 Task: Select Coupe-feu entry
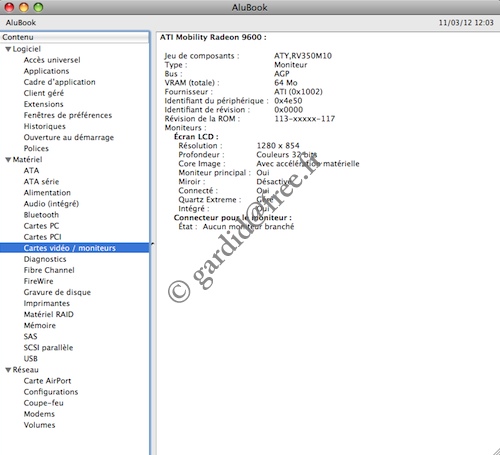[x=44, y=403]
